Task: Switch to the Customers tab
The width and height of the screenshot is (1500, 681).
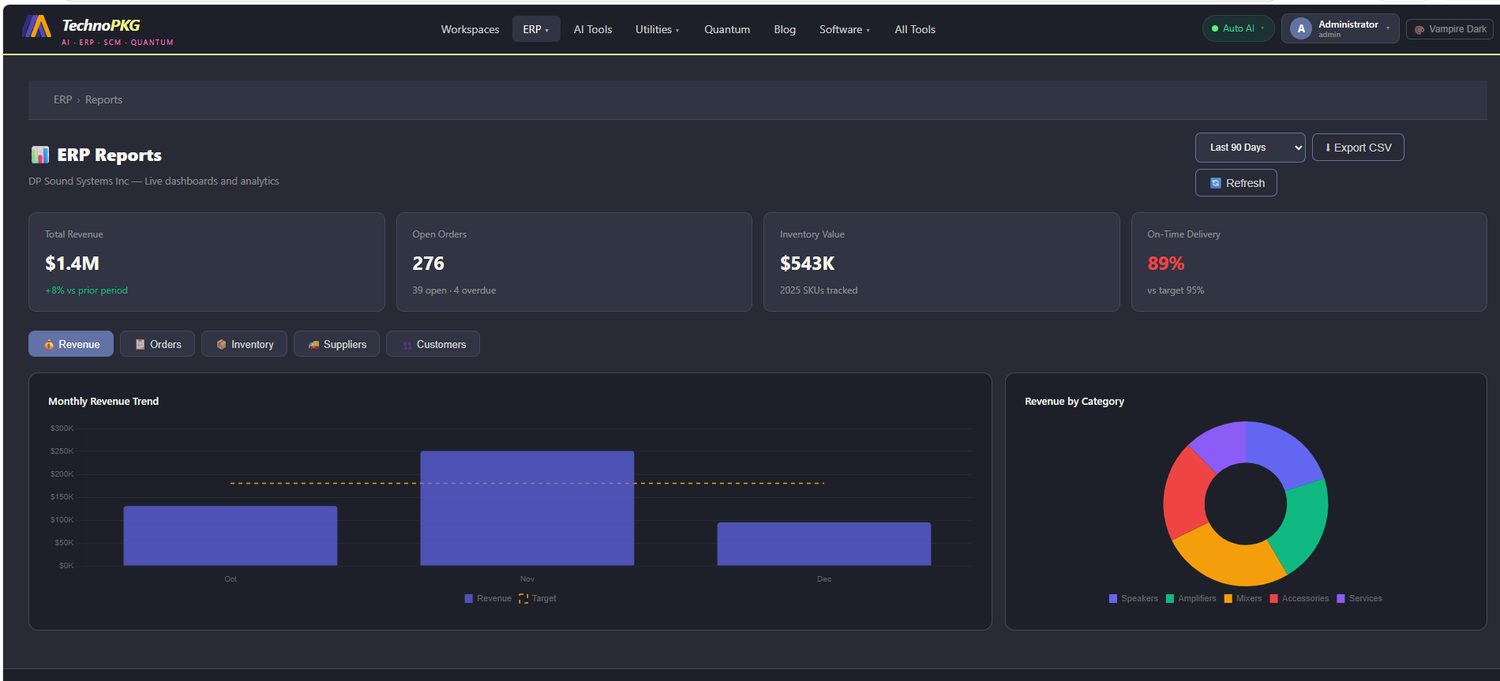Action: click(433, 344)
